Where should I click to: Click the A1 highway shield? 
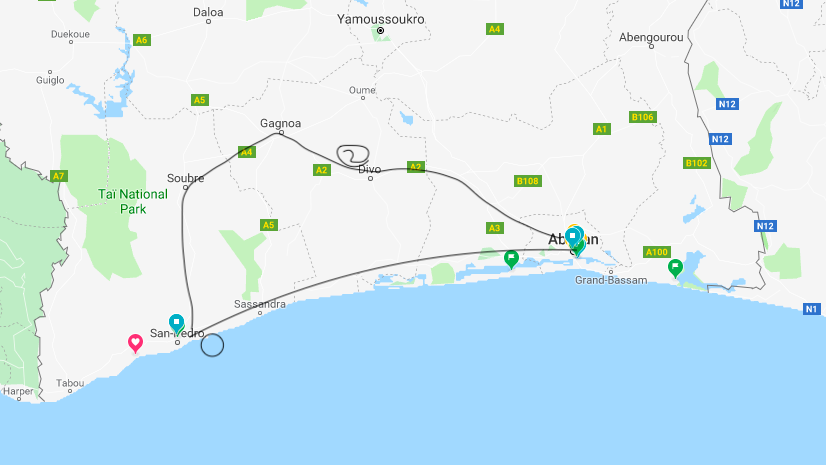pyautogui.click(x=602, y=129)
